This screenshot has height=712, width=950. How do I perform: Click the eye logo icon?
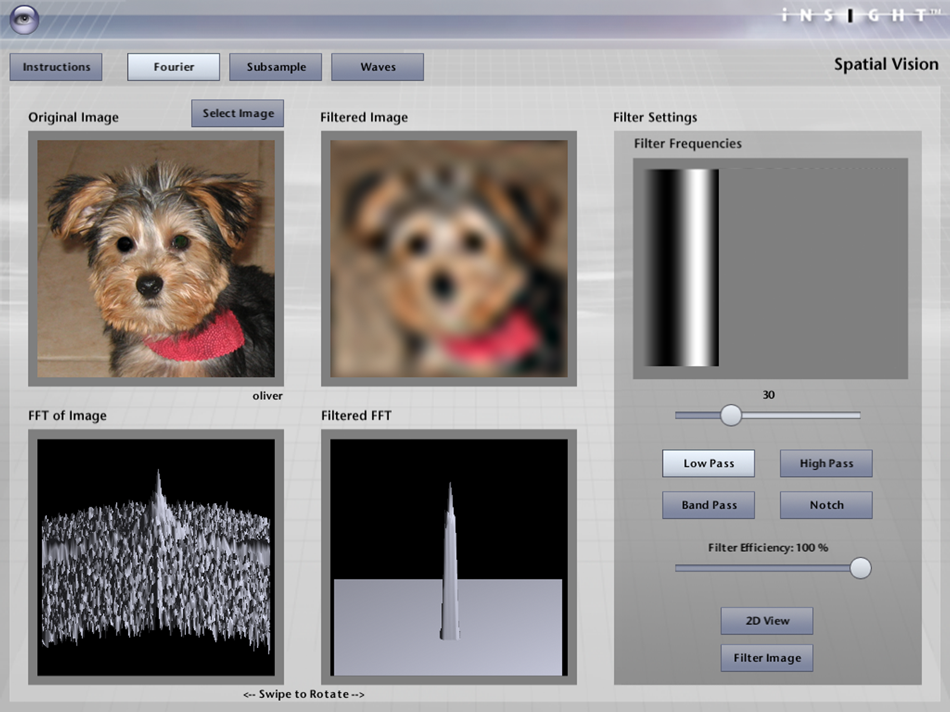click(25, 18)
